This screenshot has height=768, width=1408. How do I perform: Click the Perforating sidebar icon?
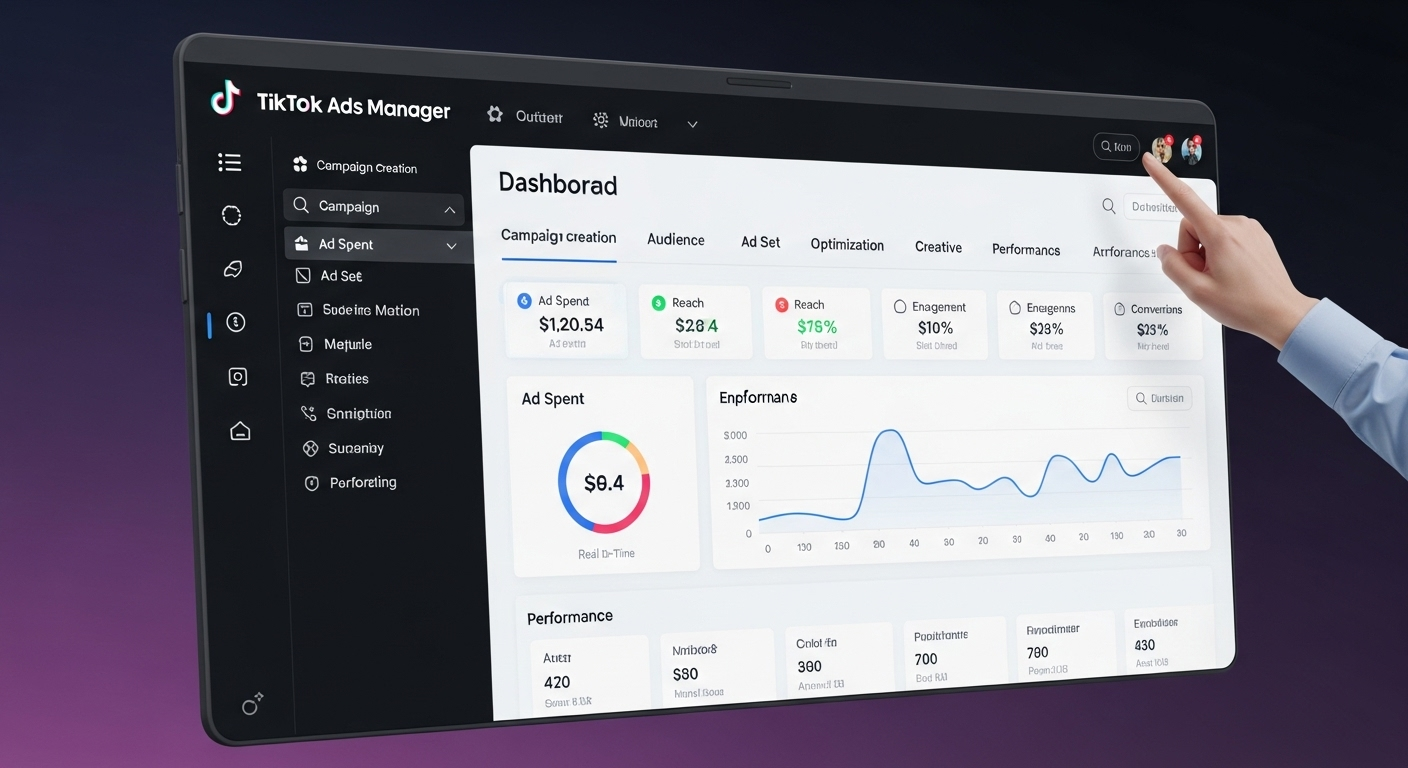pyautogui.click(x=311, y=483)
